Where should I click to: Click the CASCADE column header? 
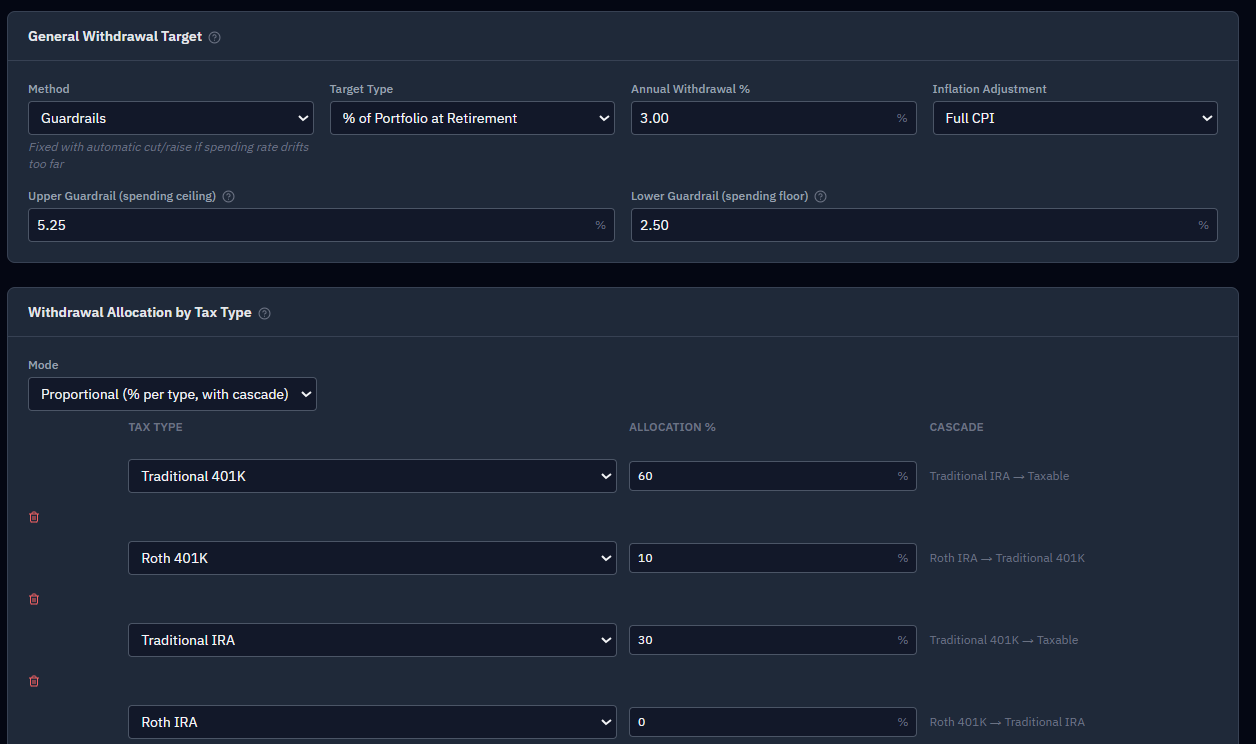click(956, 427)
